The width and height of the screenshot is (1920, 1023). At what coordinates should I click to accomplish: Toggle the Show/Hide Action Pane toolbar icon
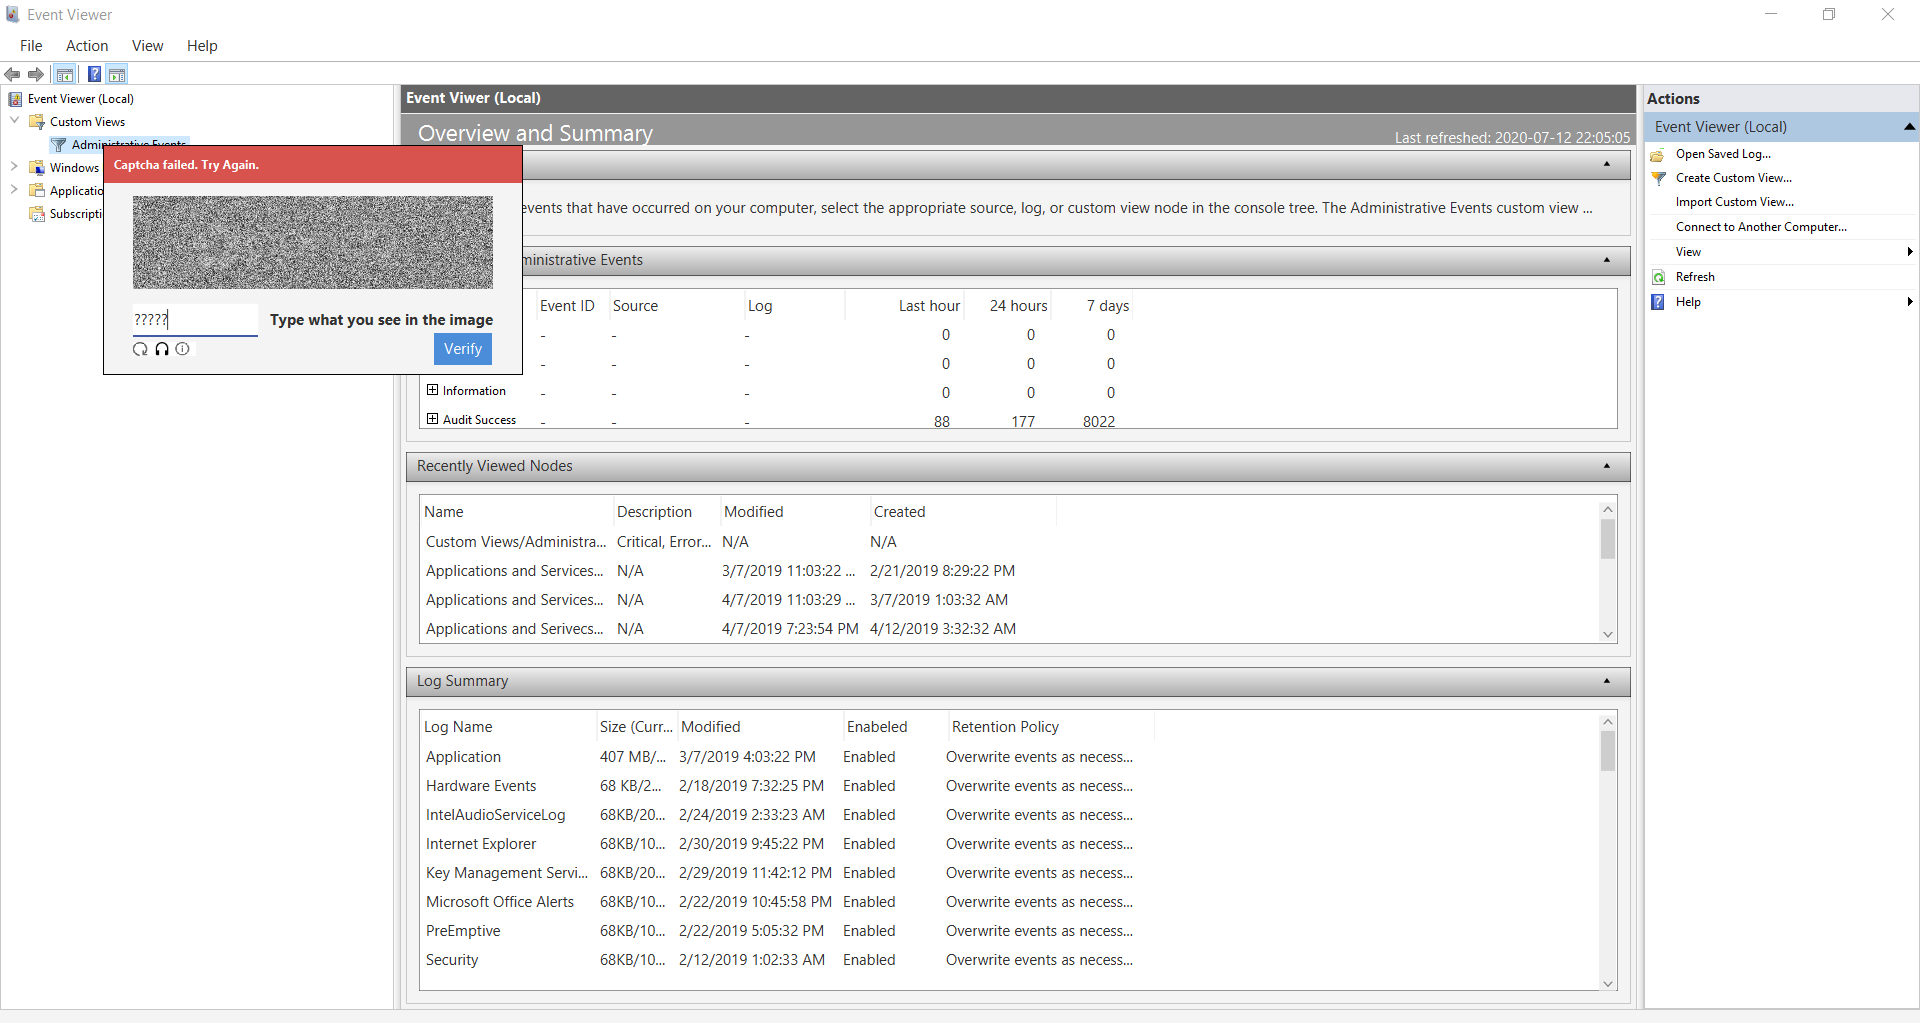[117, 74]
